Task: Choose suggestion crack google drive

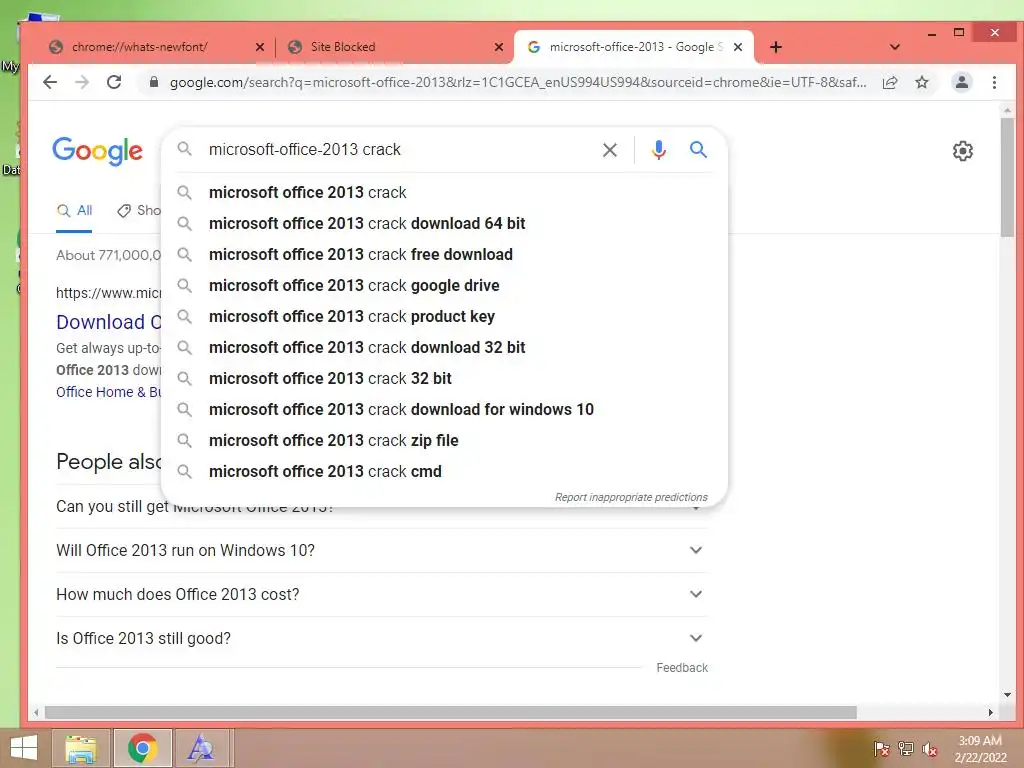Action: tap(444, 285)
